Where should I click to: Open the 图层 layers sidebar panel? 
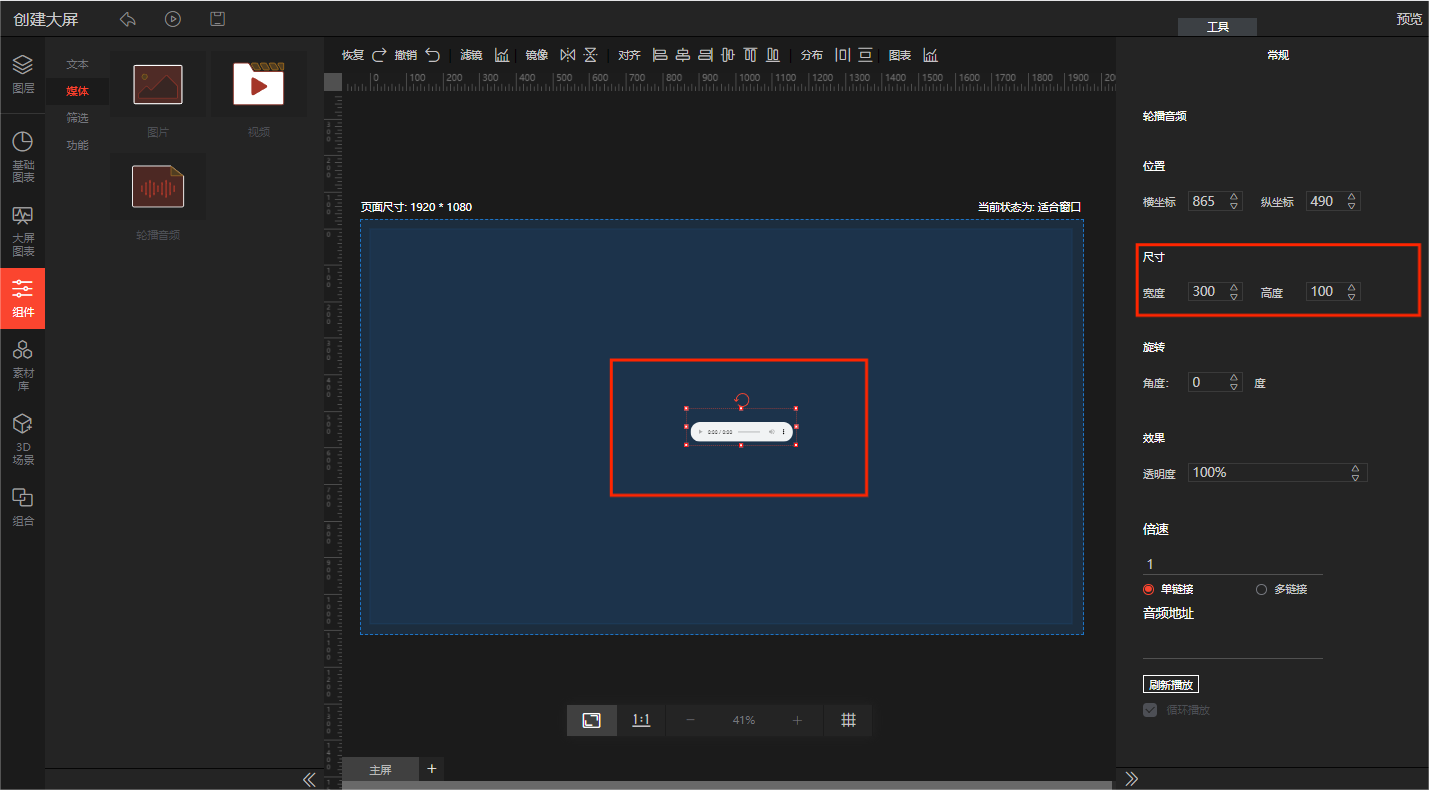click(x=23, y=74)
